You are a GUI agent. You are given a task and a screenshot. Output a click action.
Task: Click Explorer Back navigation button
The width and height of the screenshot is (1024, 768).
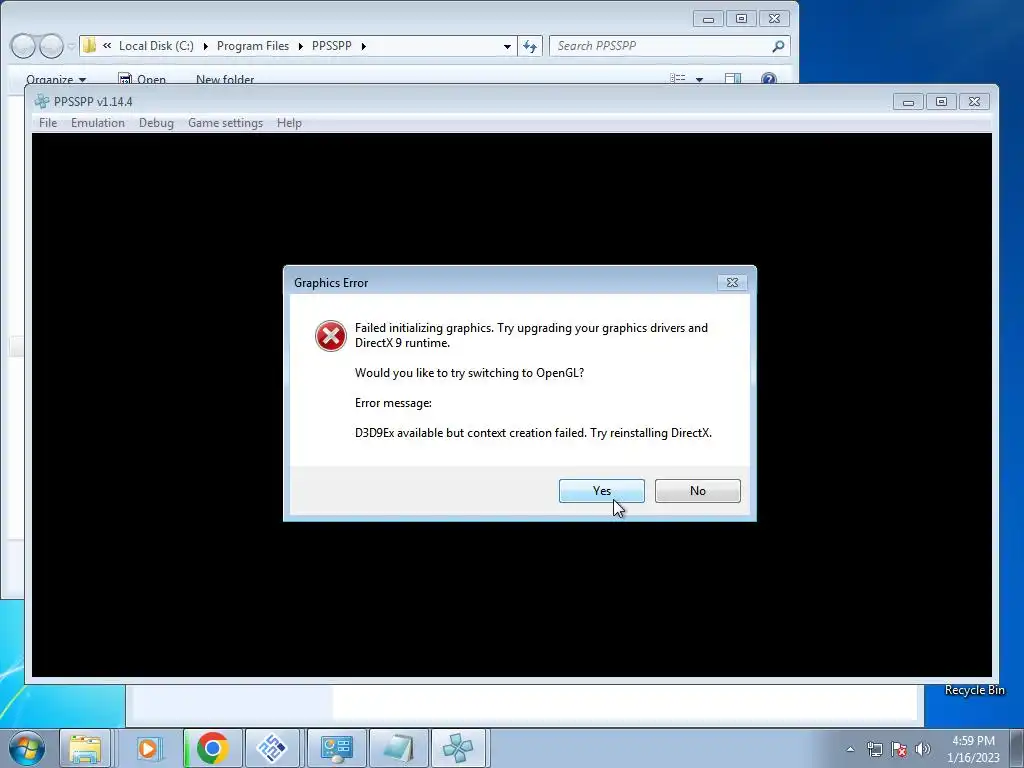(23, 46)
